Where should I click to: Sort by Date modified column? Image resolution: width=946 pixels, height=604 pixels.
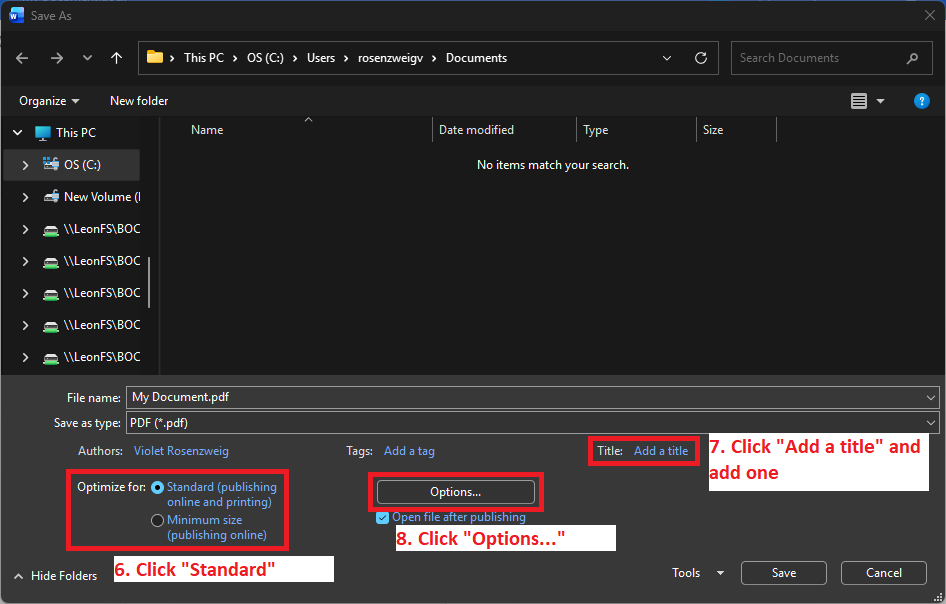pyautogui.click(x=476, y=130)
